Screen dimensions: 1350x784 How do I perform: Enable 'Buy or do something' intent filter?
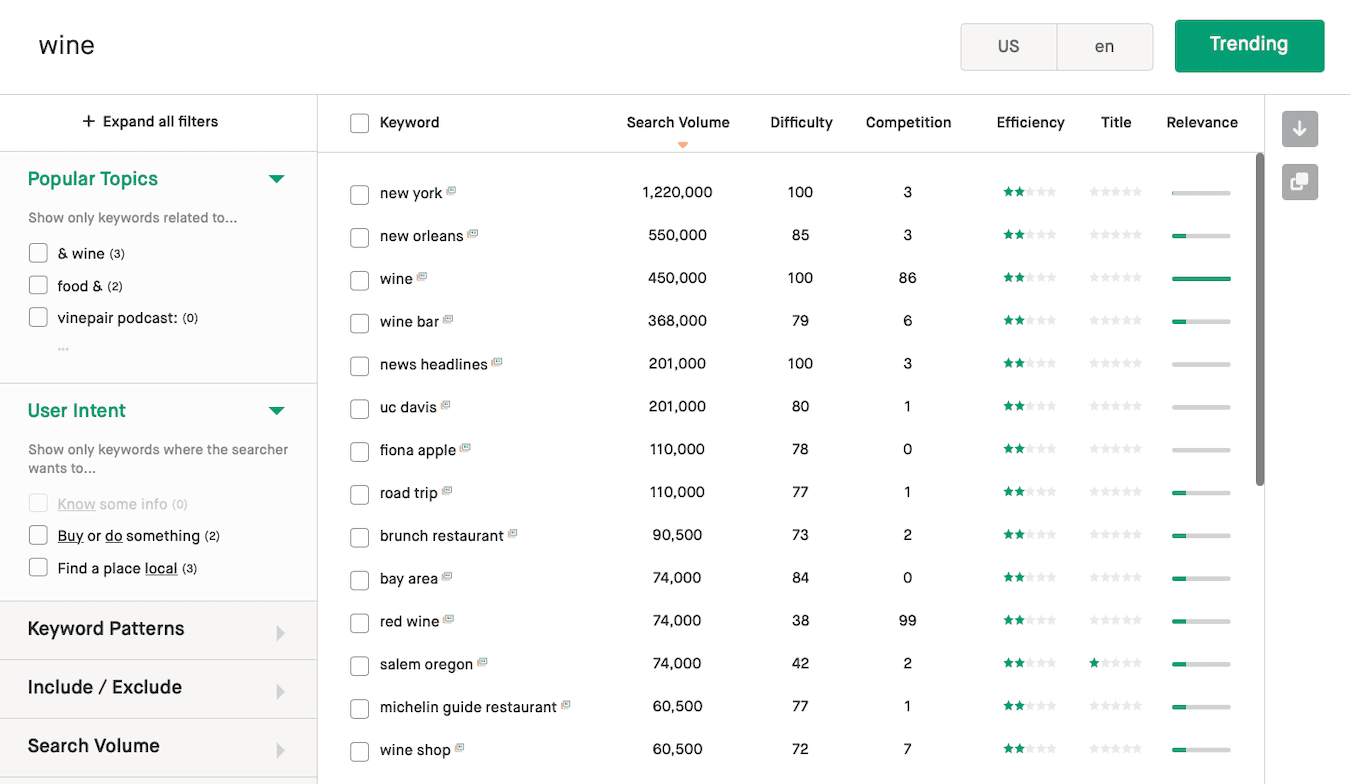point(38,535)
